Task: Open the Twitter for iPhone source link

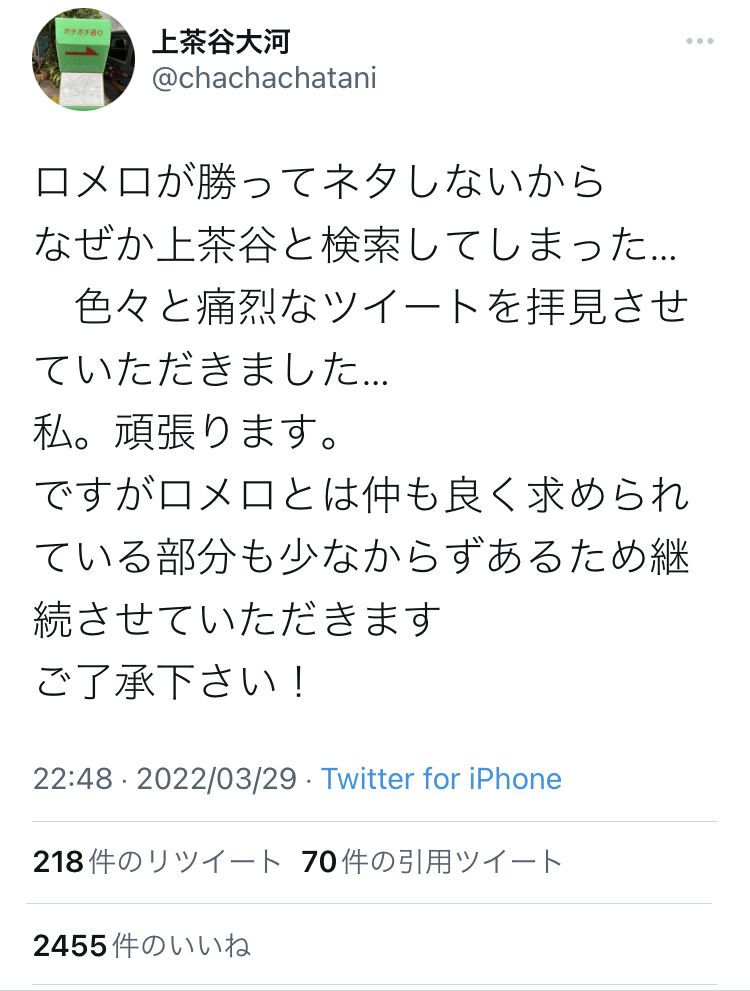Action: (441, 779)
